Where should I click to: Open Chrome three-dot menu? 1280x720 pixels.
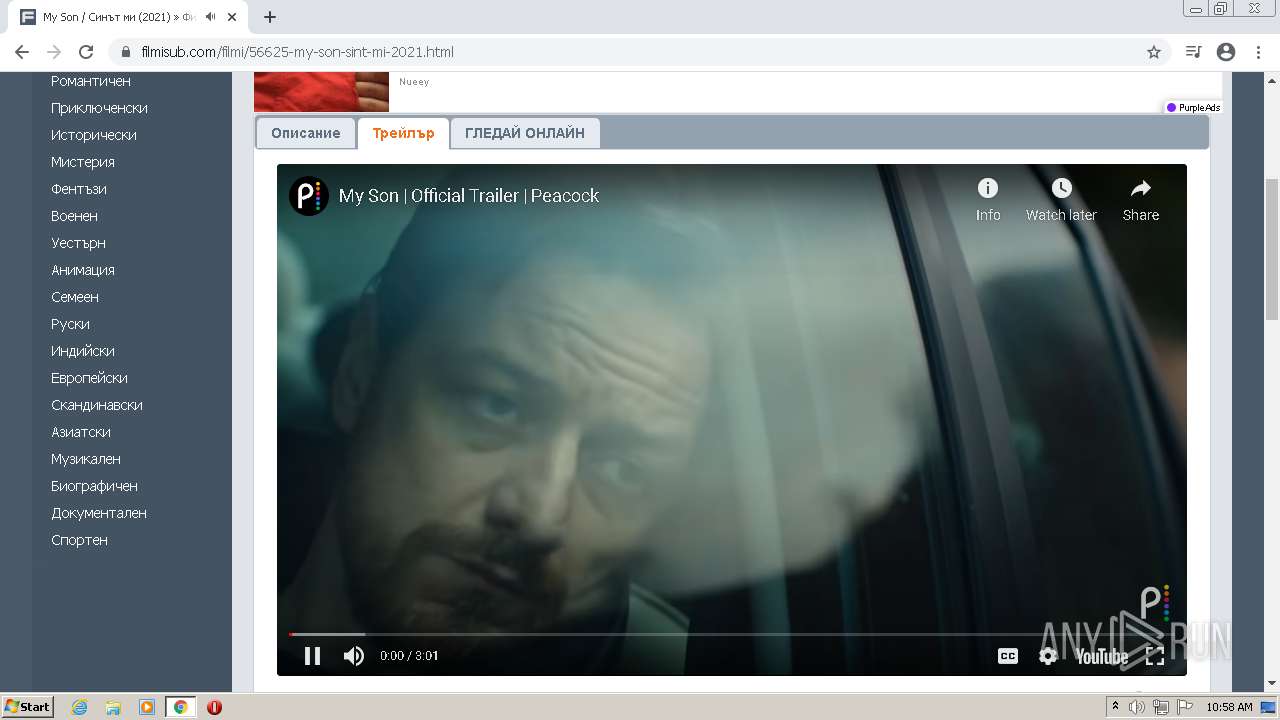click(1259, 52)
